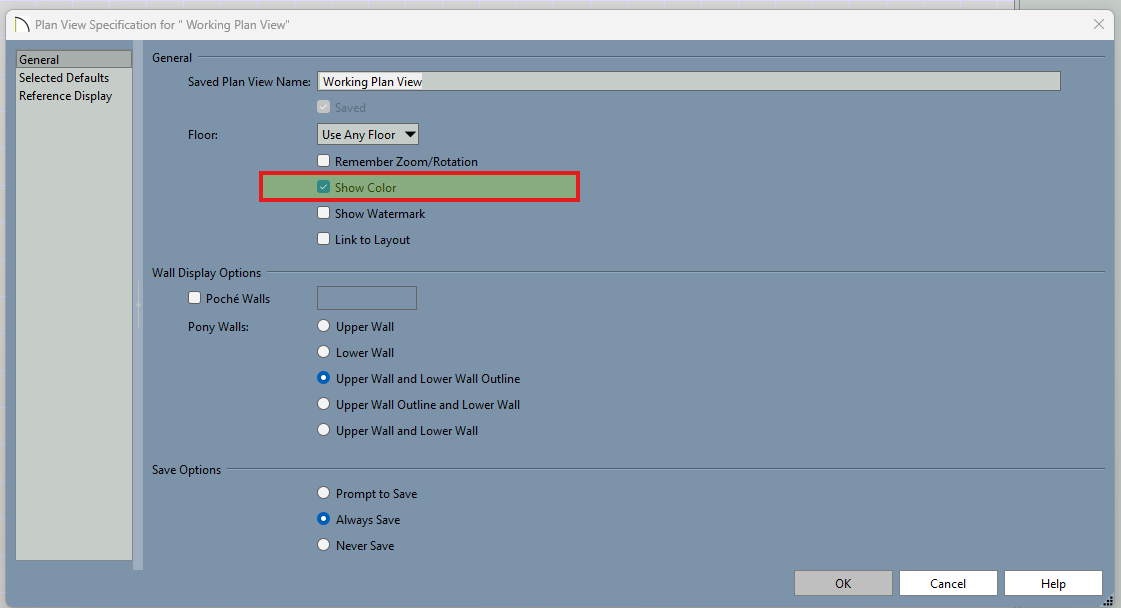
Task: Click the Chief Architect icon in title bar
Action: click(x=21, y=24)
